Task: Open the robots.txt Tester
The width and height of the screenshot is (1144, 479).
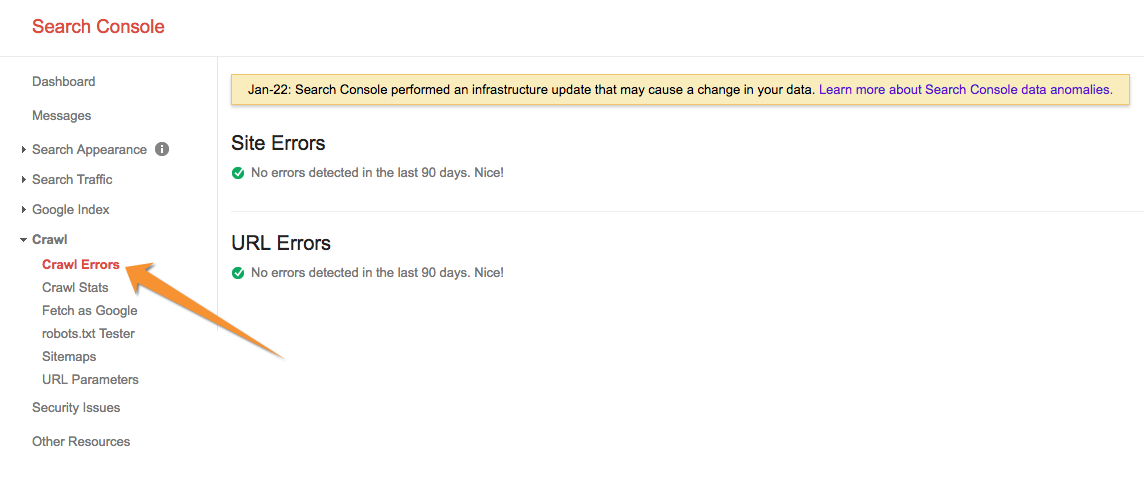Action: coord(88,334)
